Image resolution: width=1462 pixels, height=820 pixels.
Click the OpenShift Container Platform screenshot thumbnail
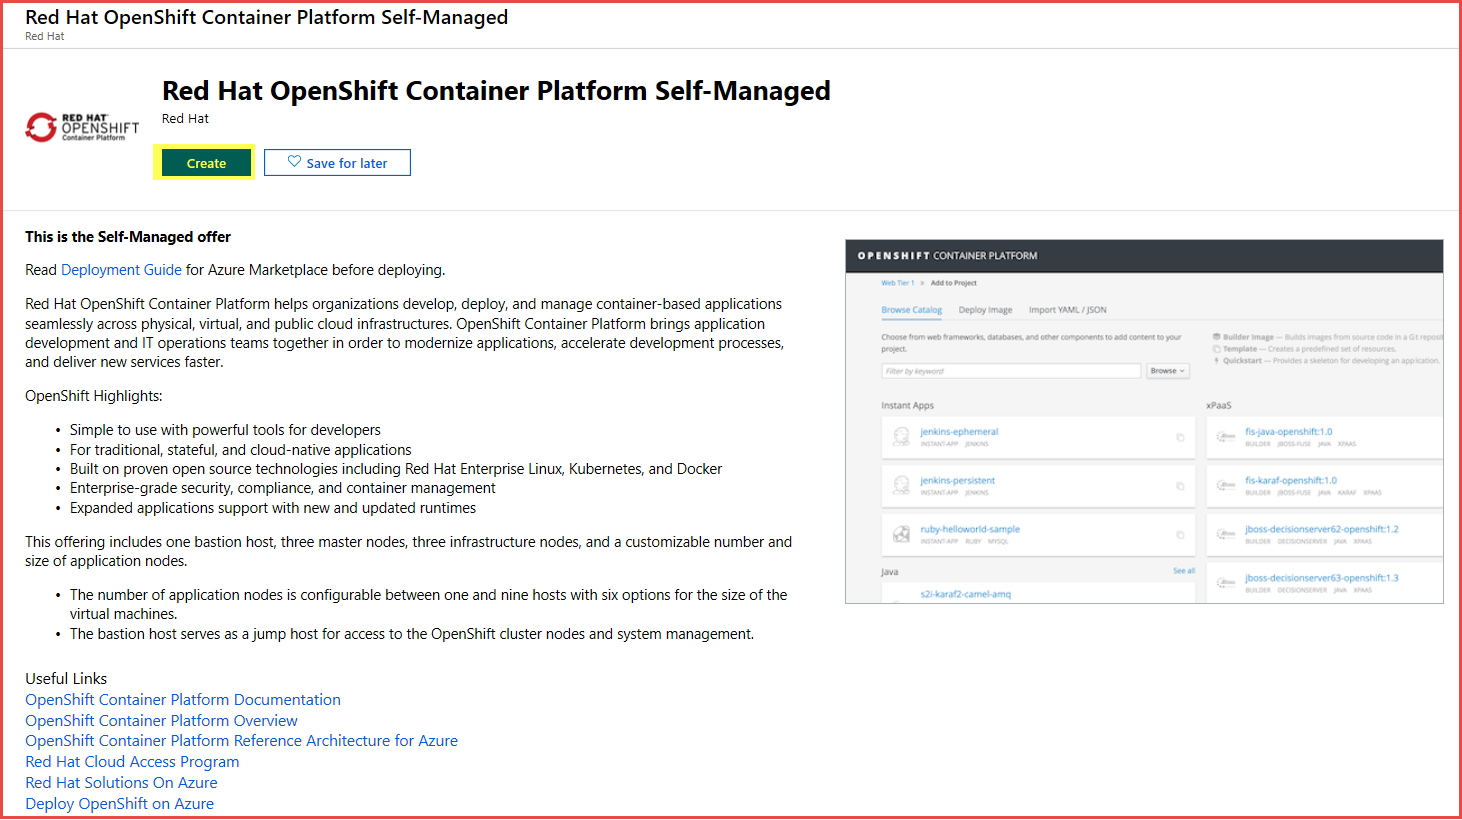pyautogui.click(x=1144, y=421)
